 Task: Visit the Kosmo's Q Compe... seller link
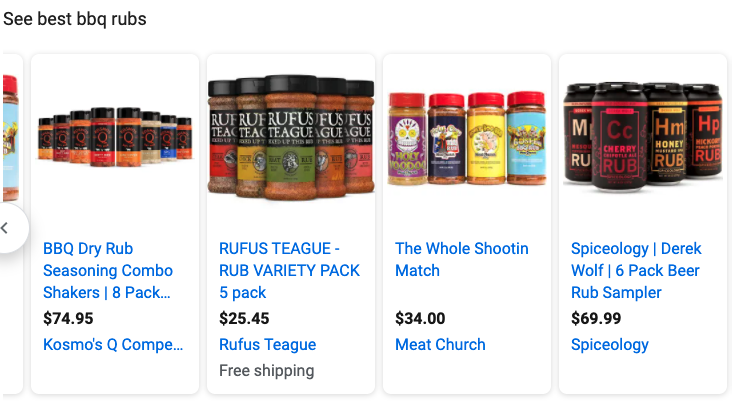pos(113,345)
